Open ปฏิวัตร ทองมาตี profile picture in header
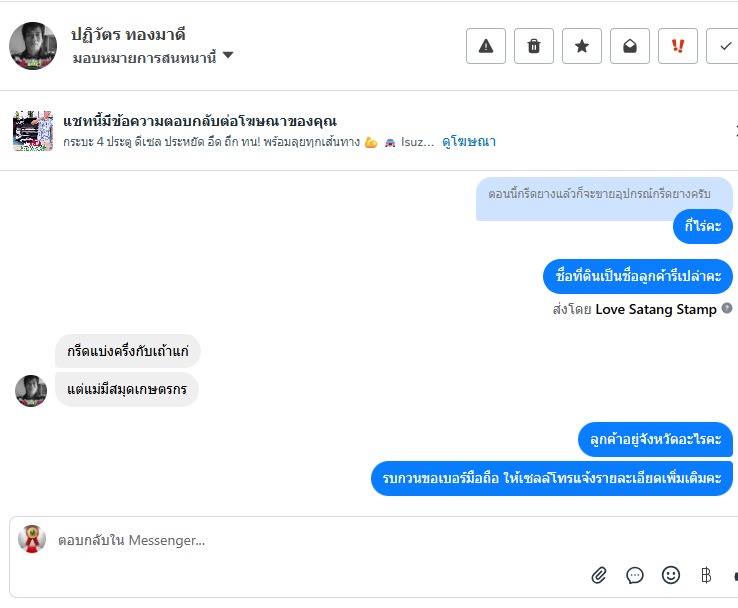The image size is (738, 608). coord(33,46)
